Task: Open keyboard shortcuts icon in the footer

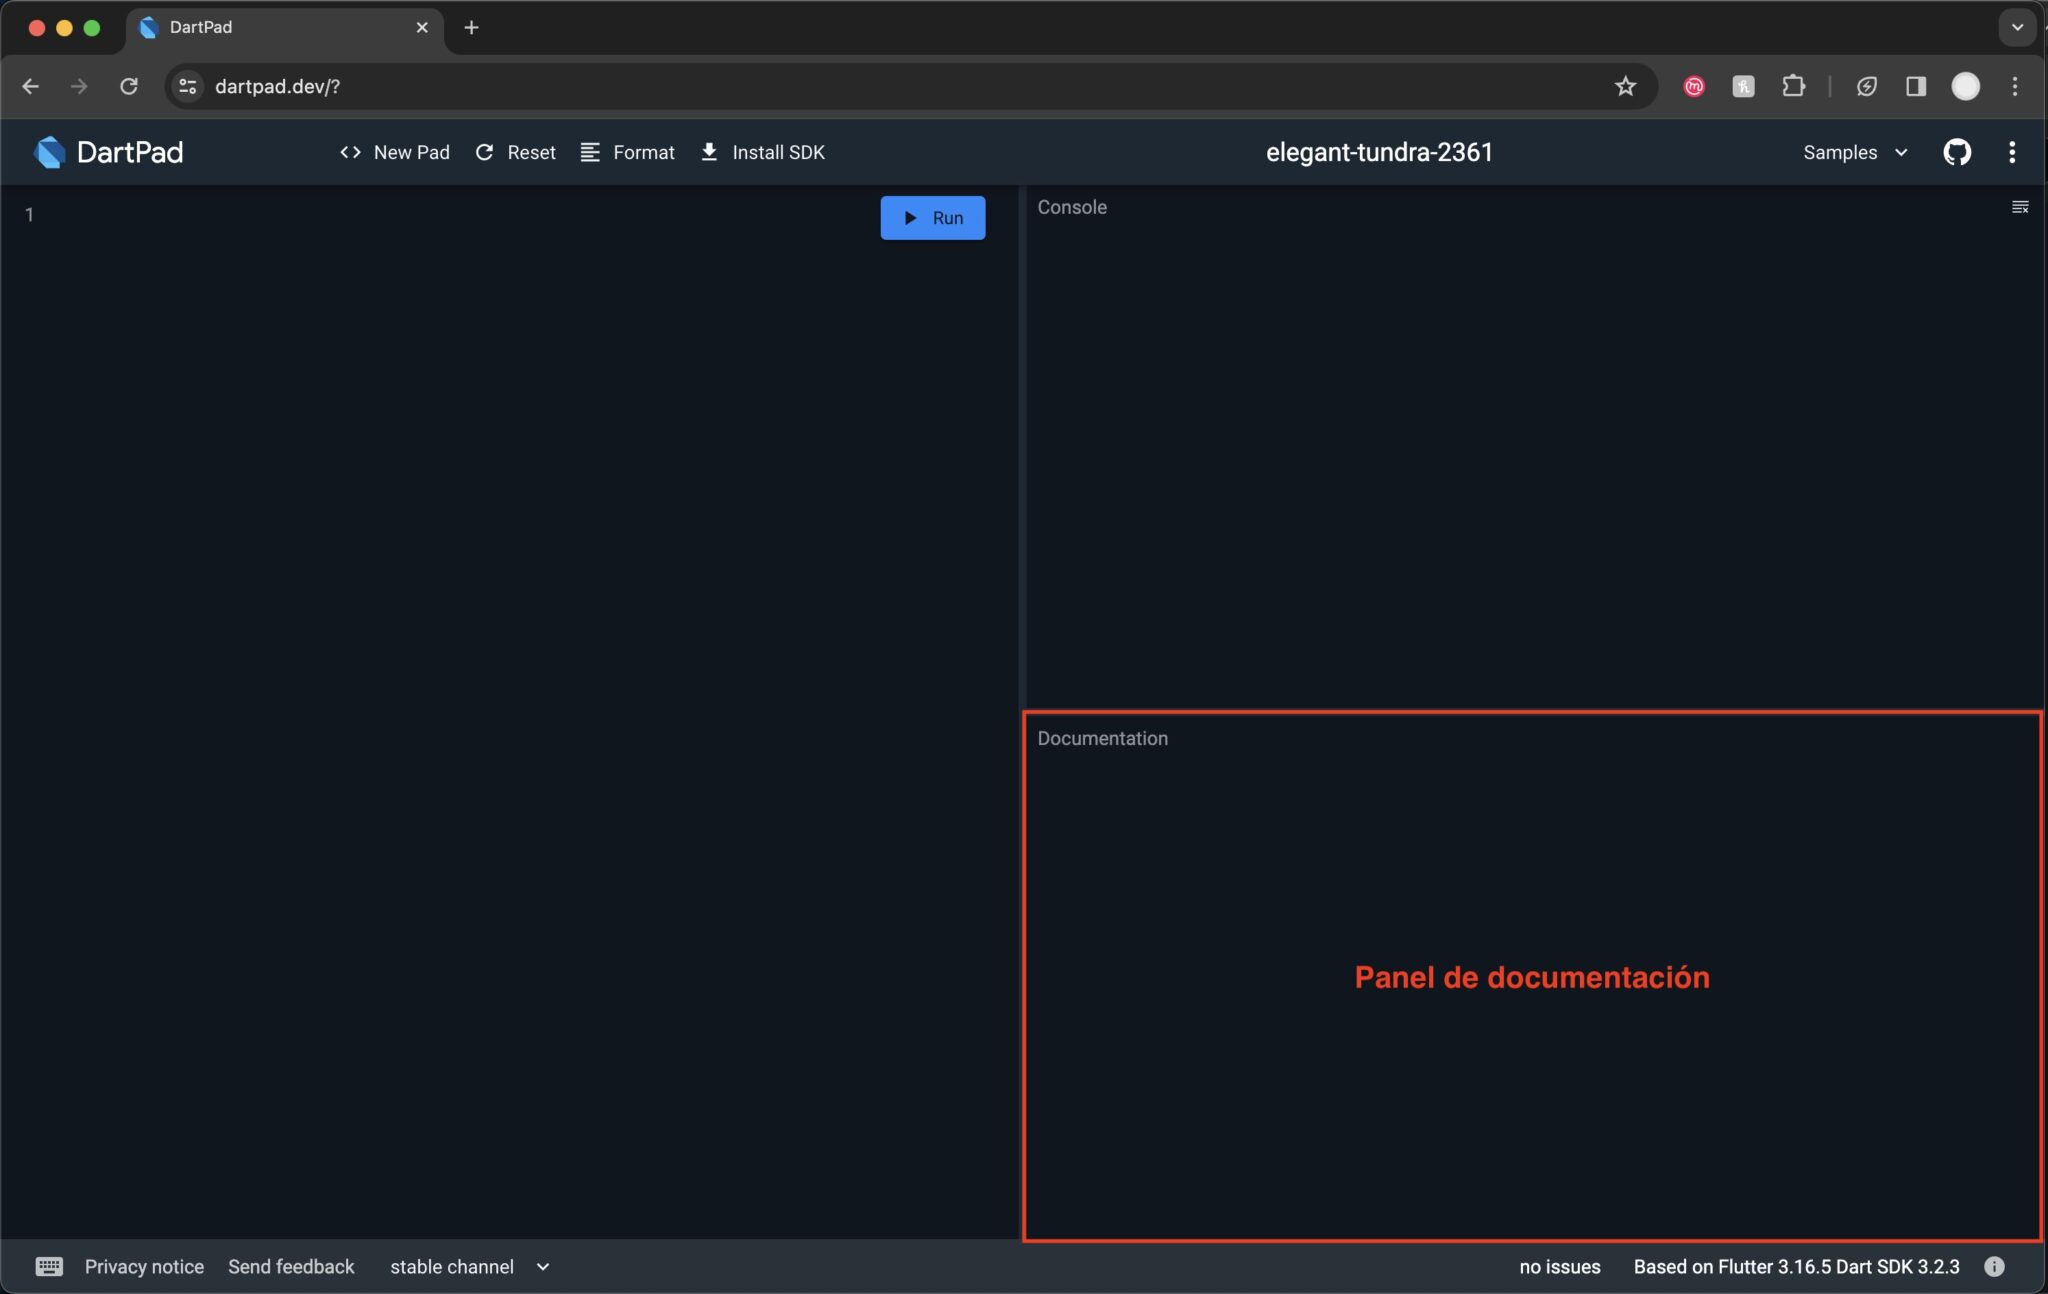Action: click(49, 1266)
